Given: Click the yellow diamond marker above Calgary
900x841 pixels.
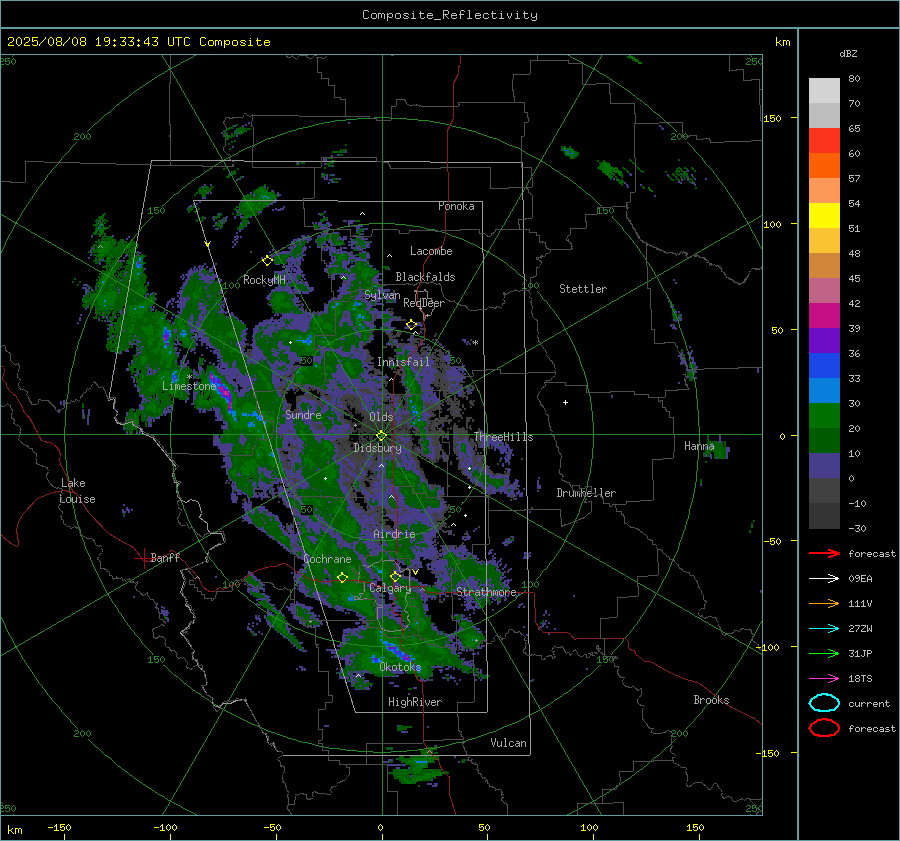Looking at the screenshot, I should [x=395, y=576].
